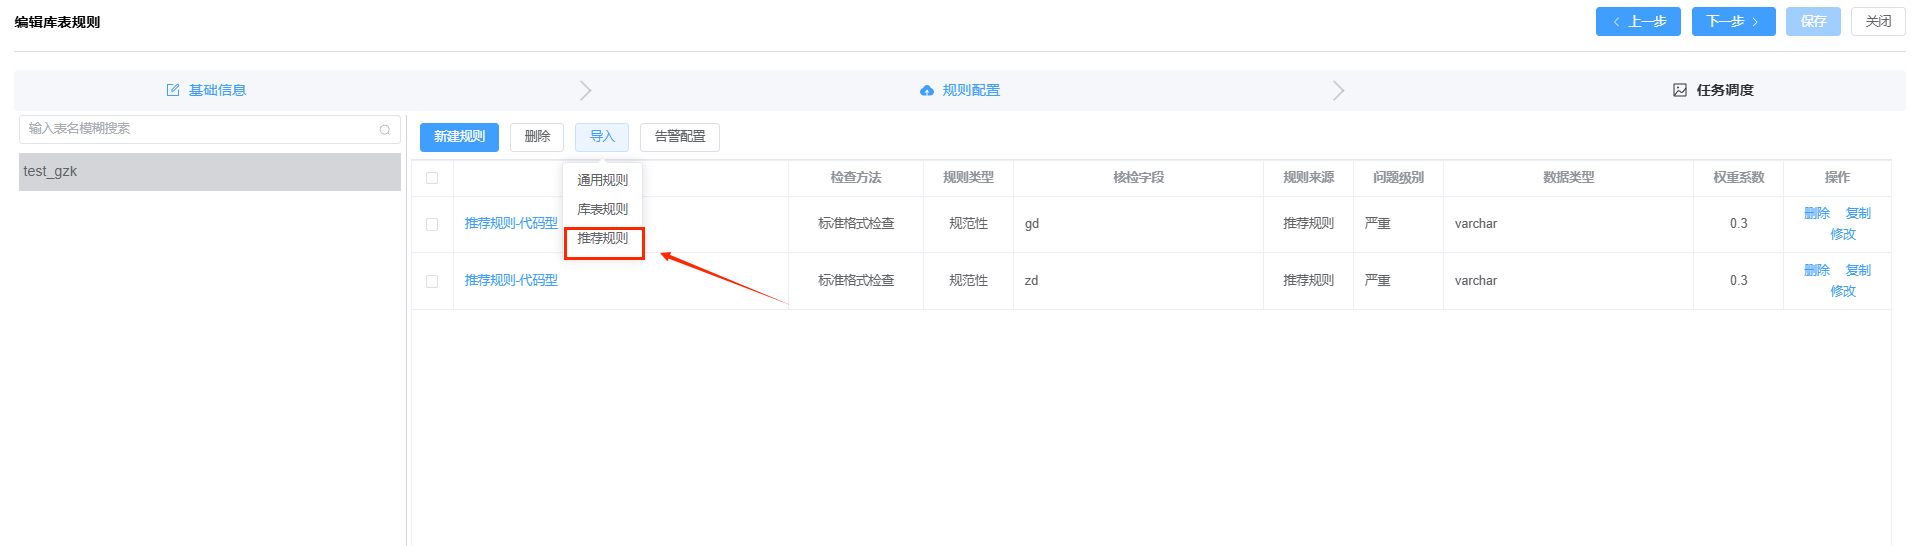Click the chevron arrow after 基础信息 step
Viewport: 1920px width, 546px height.
(x=586, y=91)
